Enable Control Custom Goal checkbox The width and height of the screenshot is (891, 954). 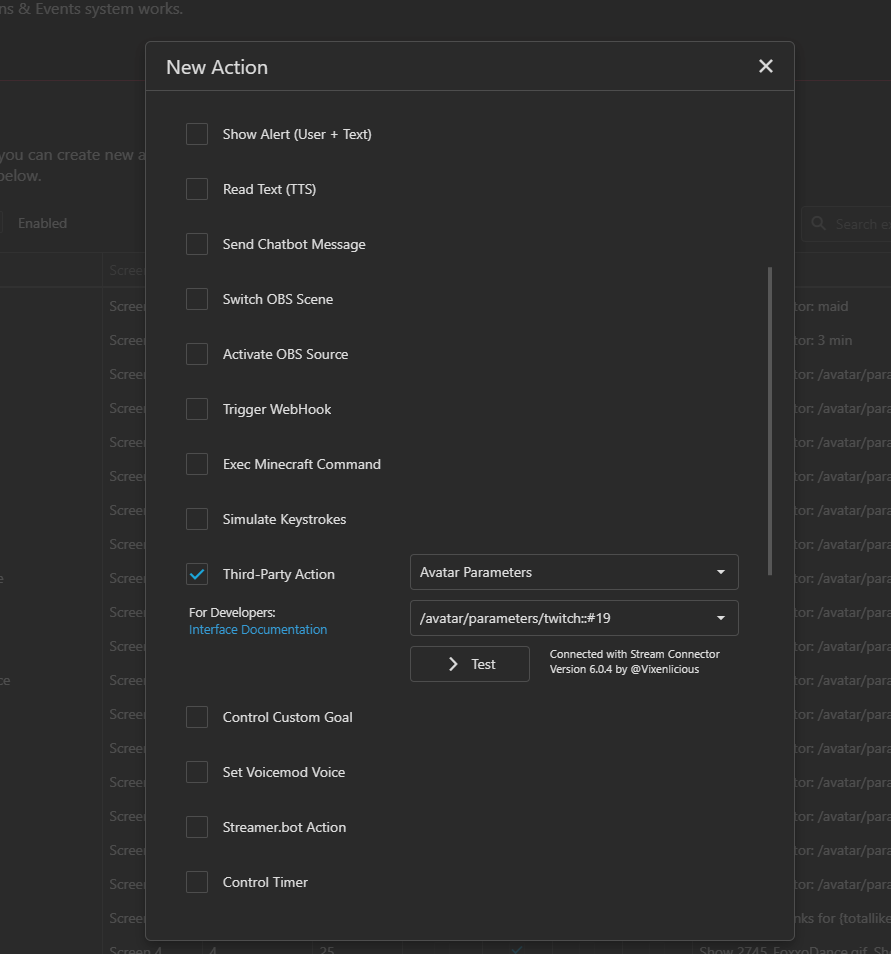pyautogui.click(x=197, y=717)
